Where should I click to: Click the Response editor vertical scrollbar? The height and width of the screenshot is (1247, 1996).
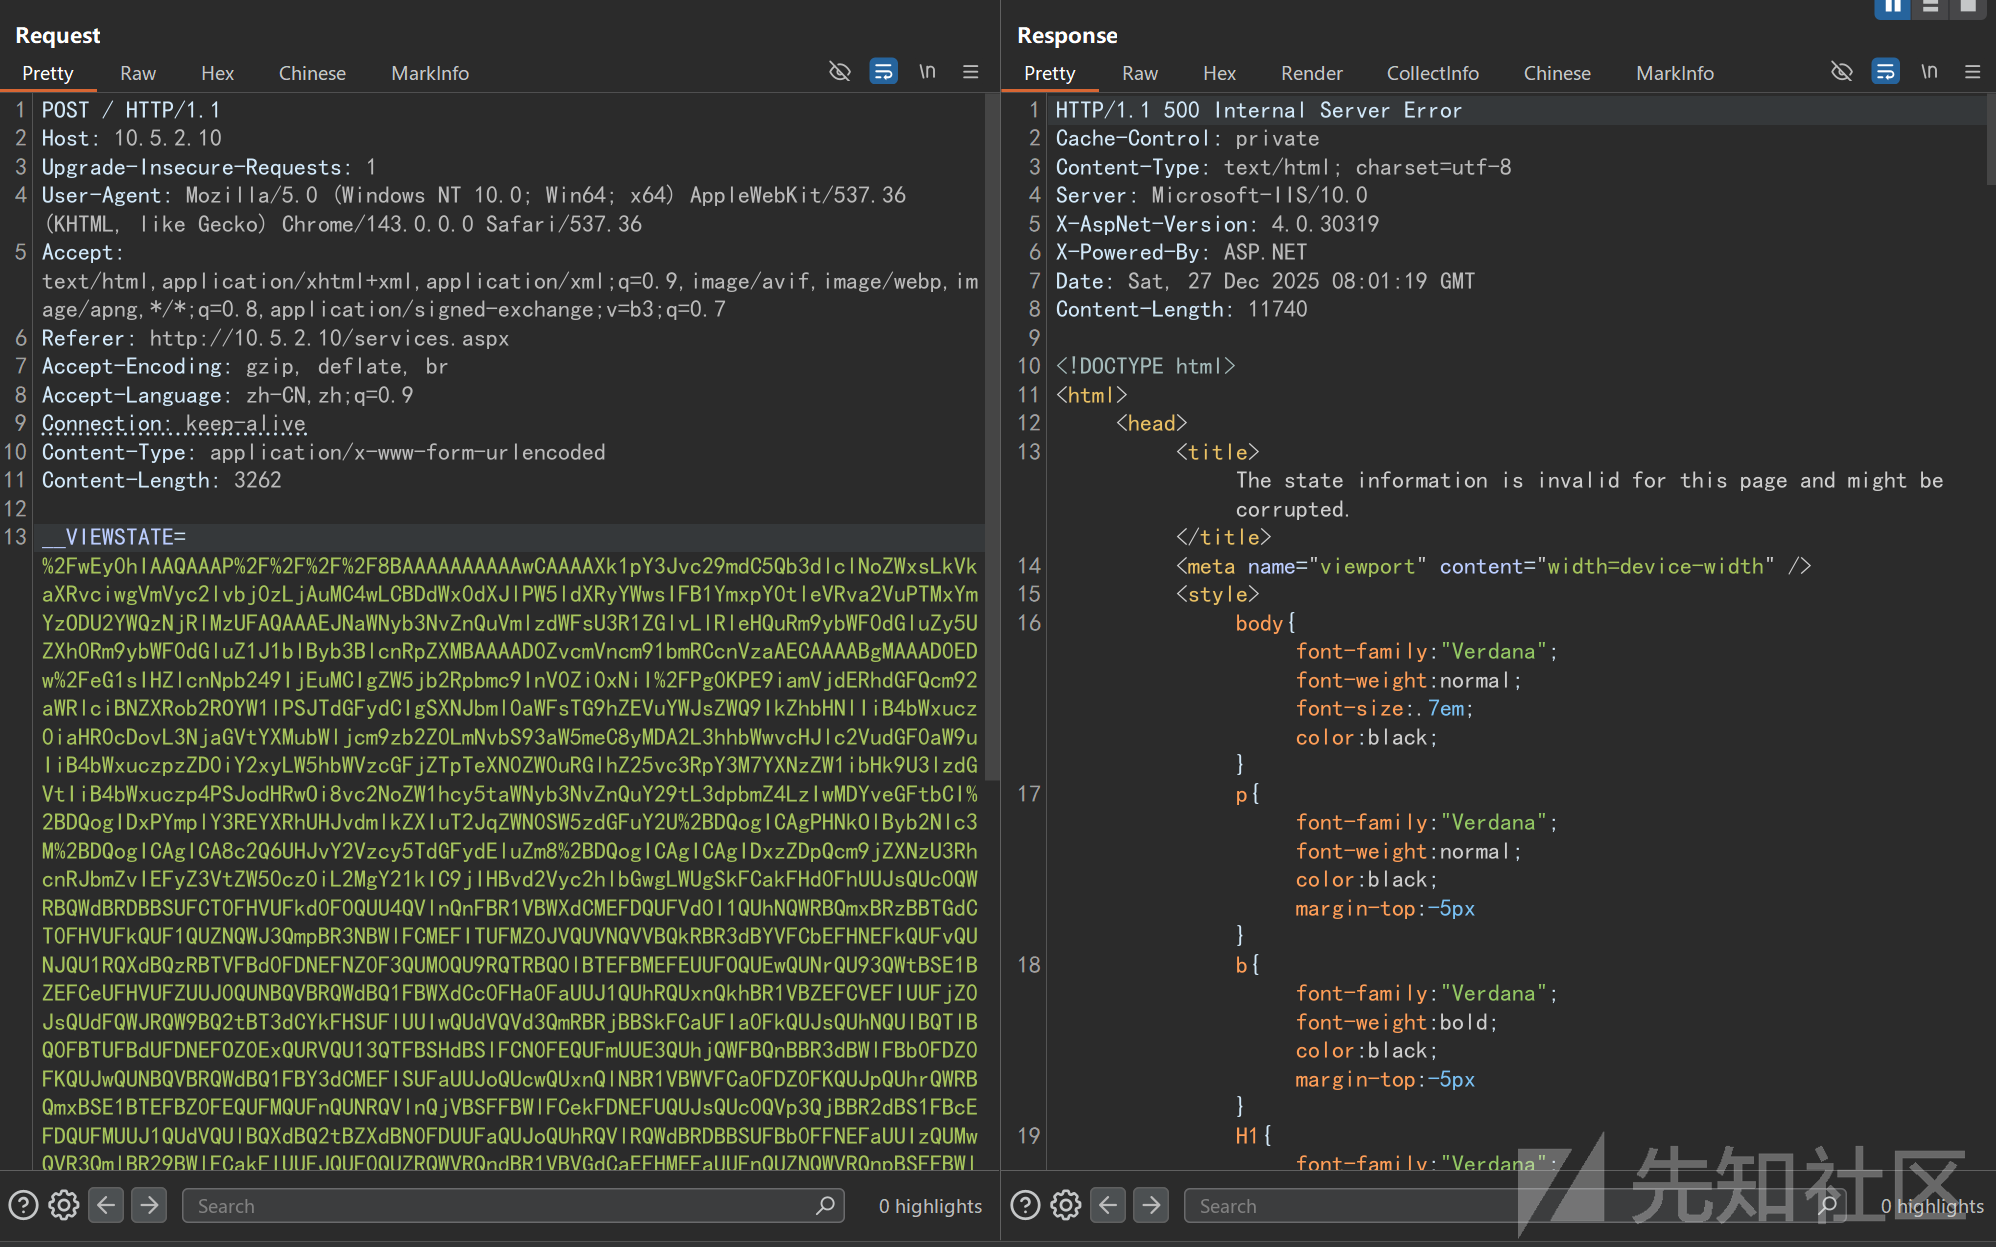1990,140
